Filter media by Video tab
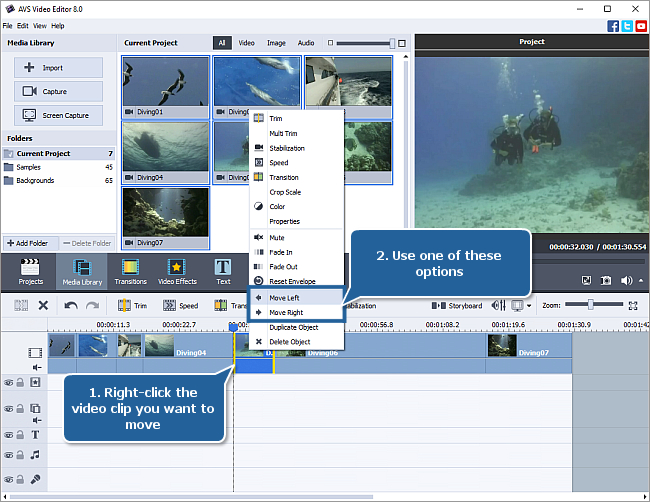 (246, 43)
